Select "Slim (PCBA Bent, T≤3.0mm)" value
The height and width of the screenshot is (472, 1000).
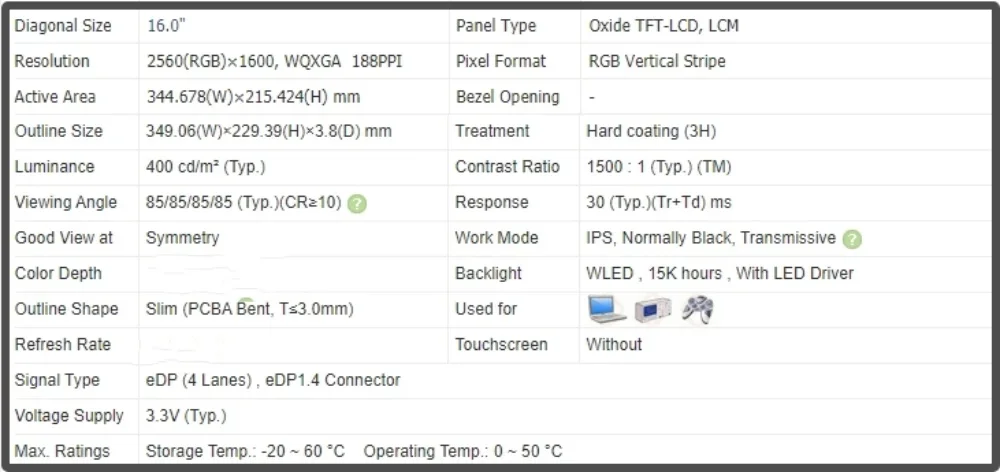pyautogui.click(x=249, y=309)
